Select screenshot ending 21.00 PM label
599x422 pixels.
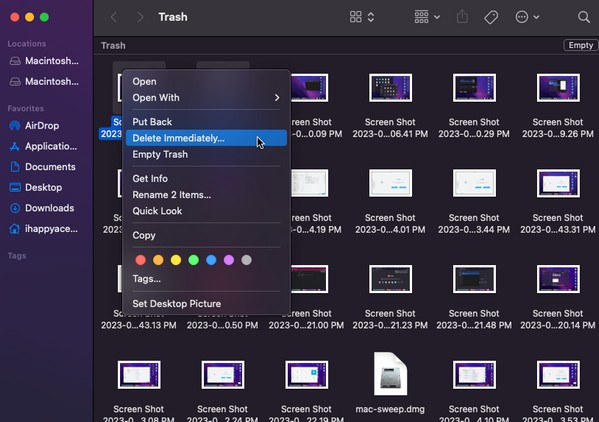(306, 325)
